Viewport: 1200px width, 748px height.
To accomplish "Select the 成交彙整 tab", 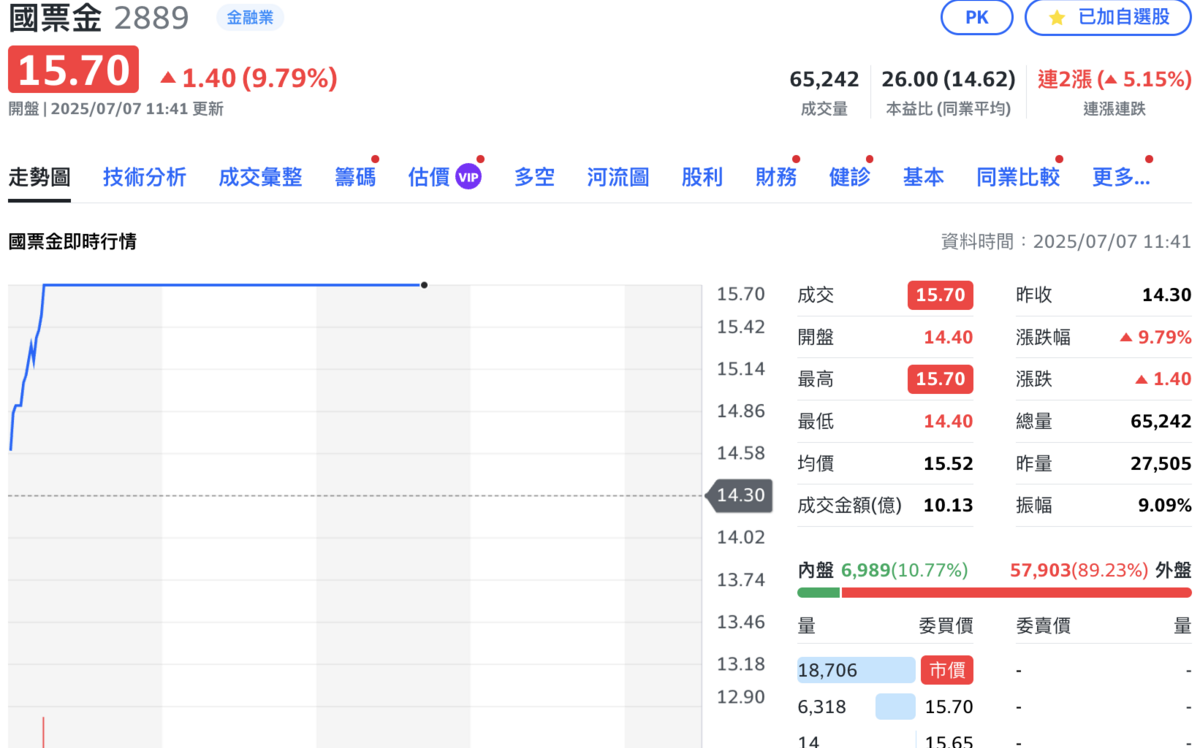I will [x=260, y=177].
